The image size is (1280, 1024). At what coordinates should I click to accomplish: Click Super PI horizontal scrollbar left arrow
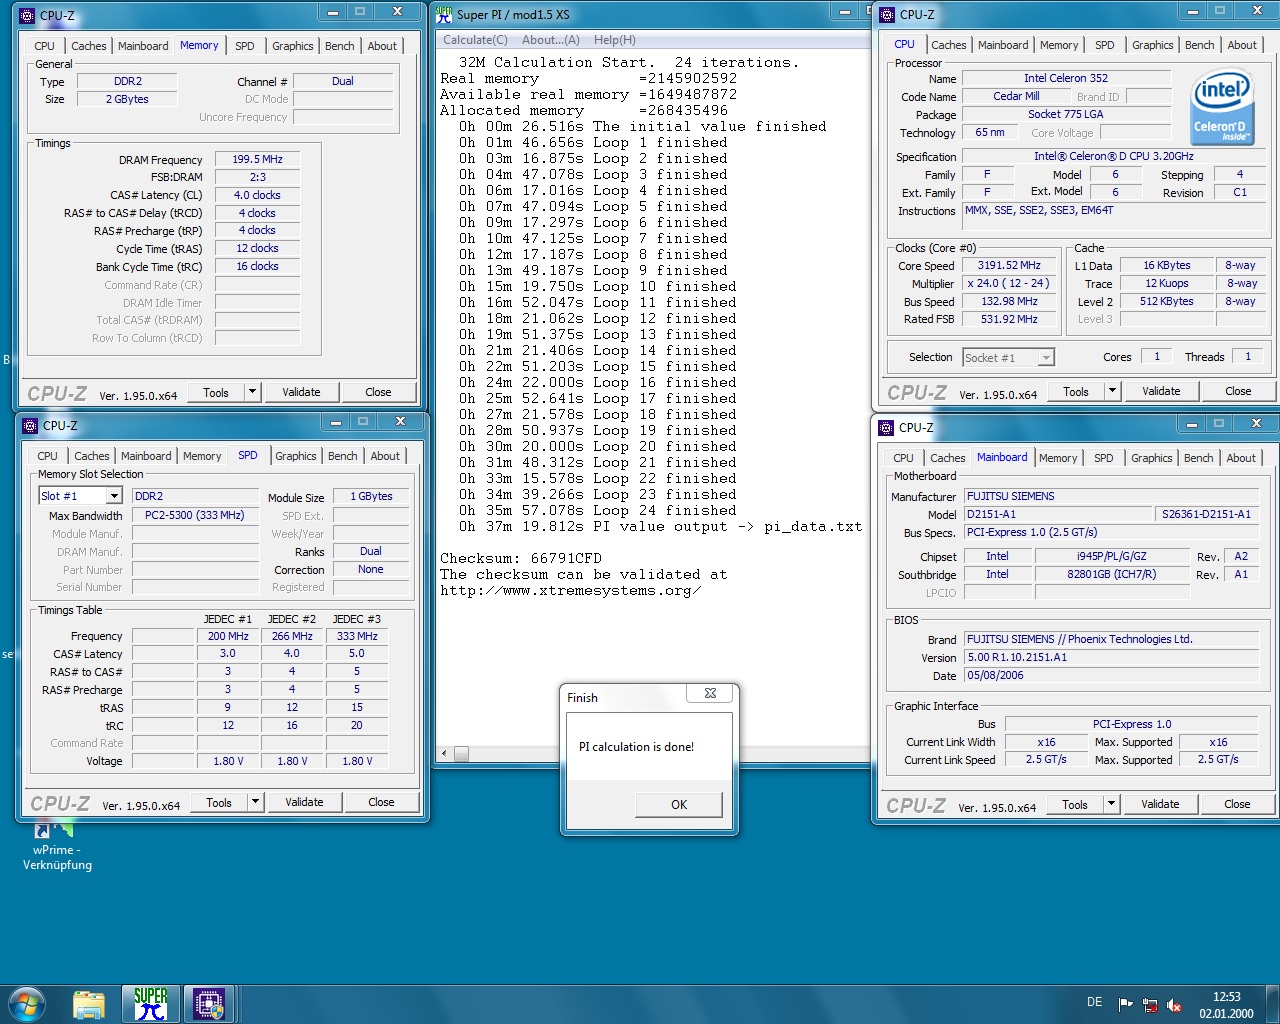tap(445, 753)
